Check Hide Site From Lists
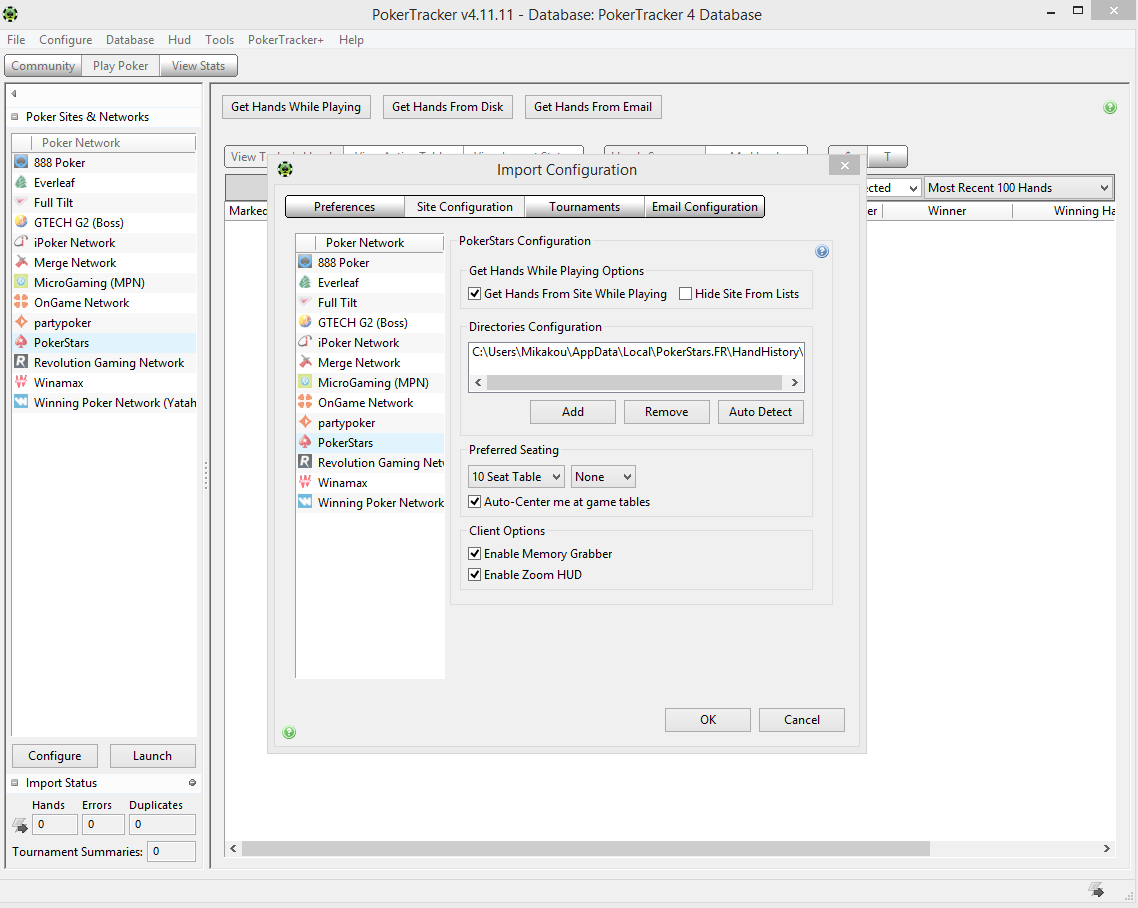The image size is (1138, 908). 685,294
